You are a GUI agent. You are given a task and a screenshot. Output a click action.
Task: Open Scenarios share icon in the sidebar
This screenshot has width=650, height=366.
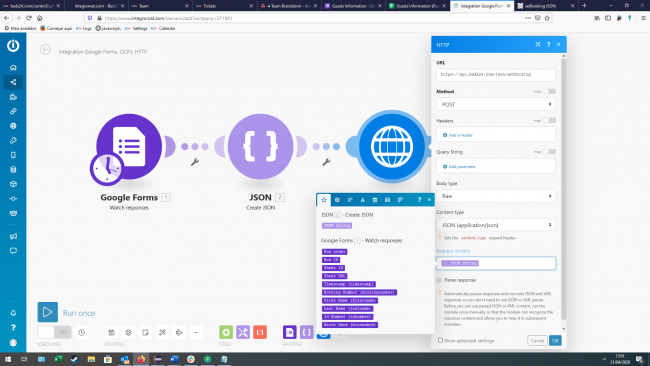click(x=13, y=82)
